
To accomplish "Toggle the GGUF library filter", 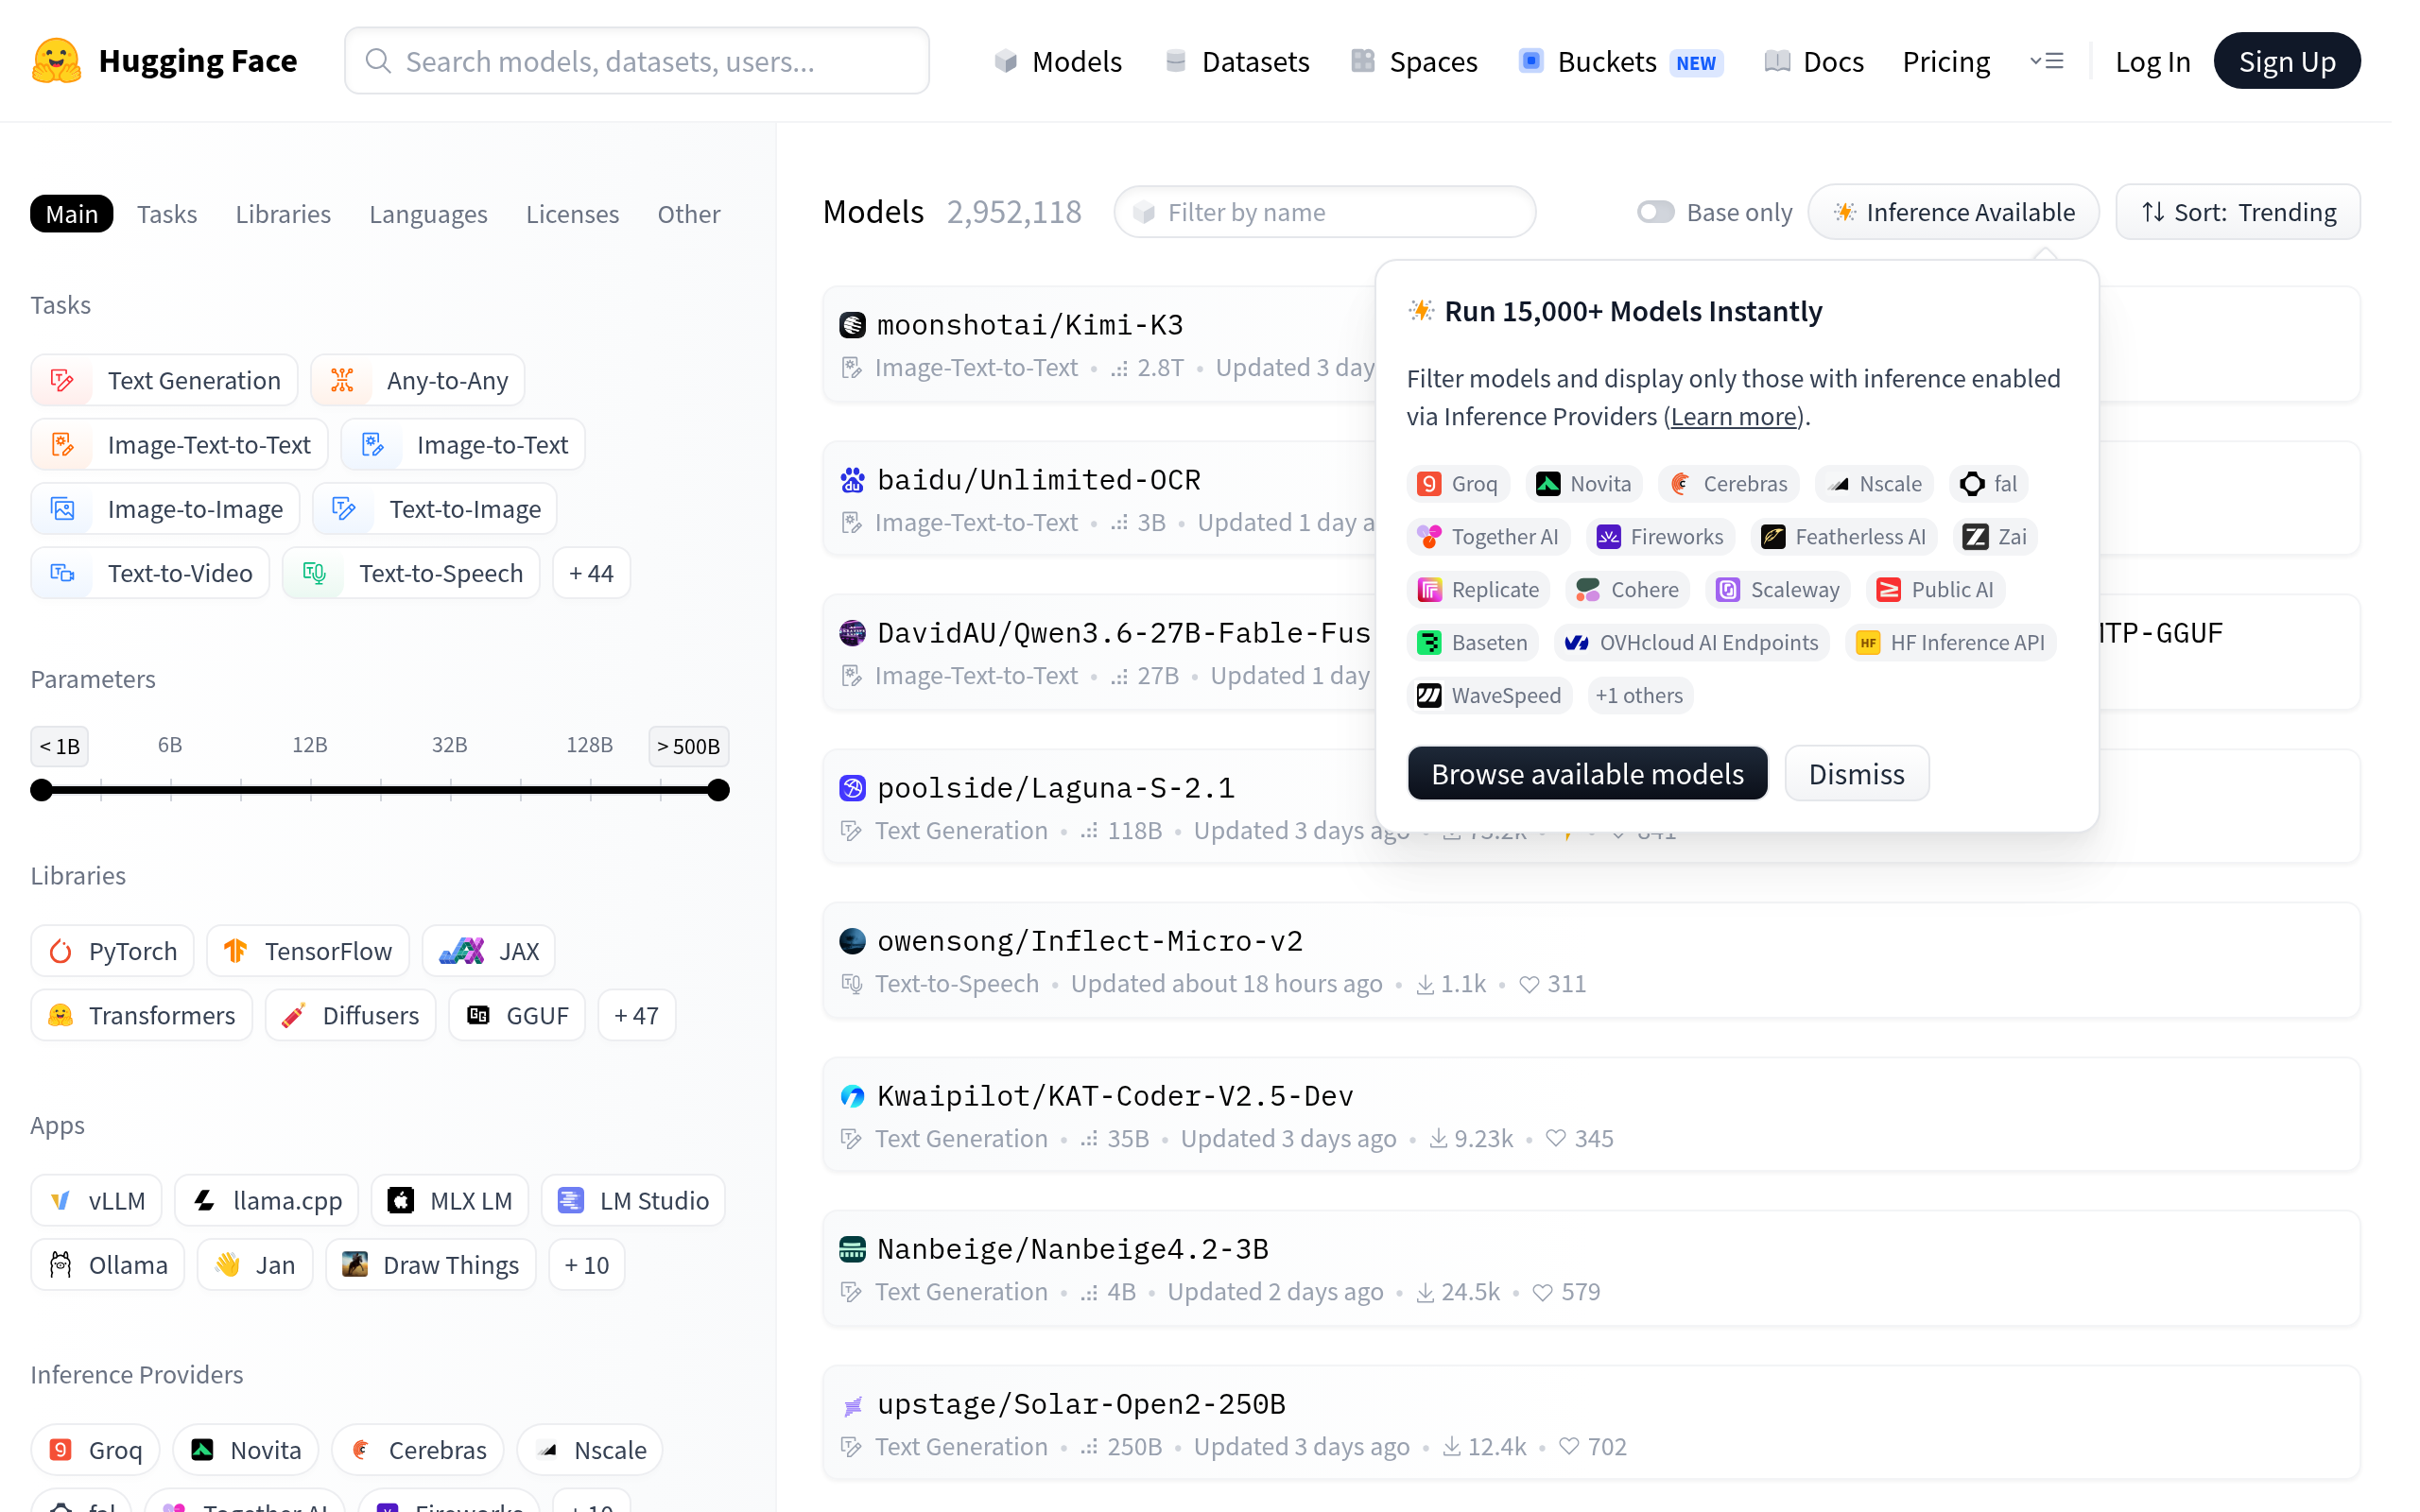I will point(517,1015).
